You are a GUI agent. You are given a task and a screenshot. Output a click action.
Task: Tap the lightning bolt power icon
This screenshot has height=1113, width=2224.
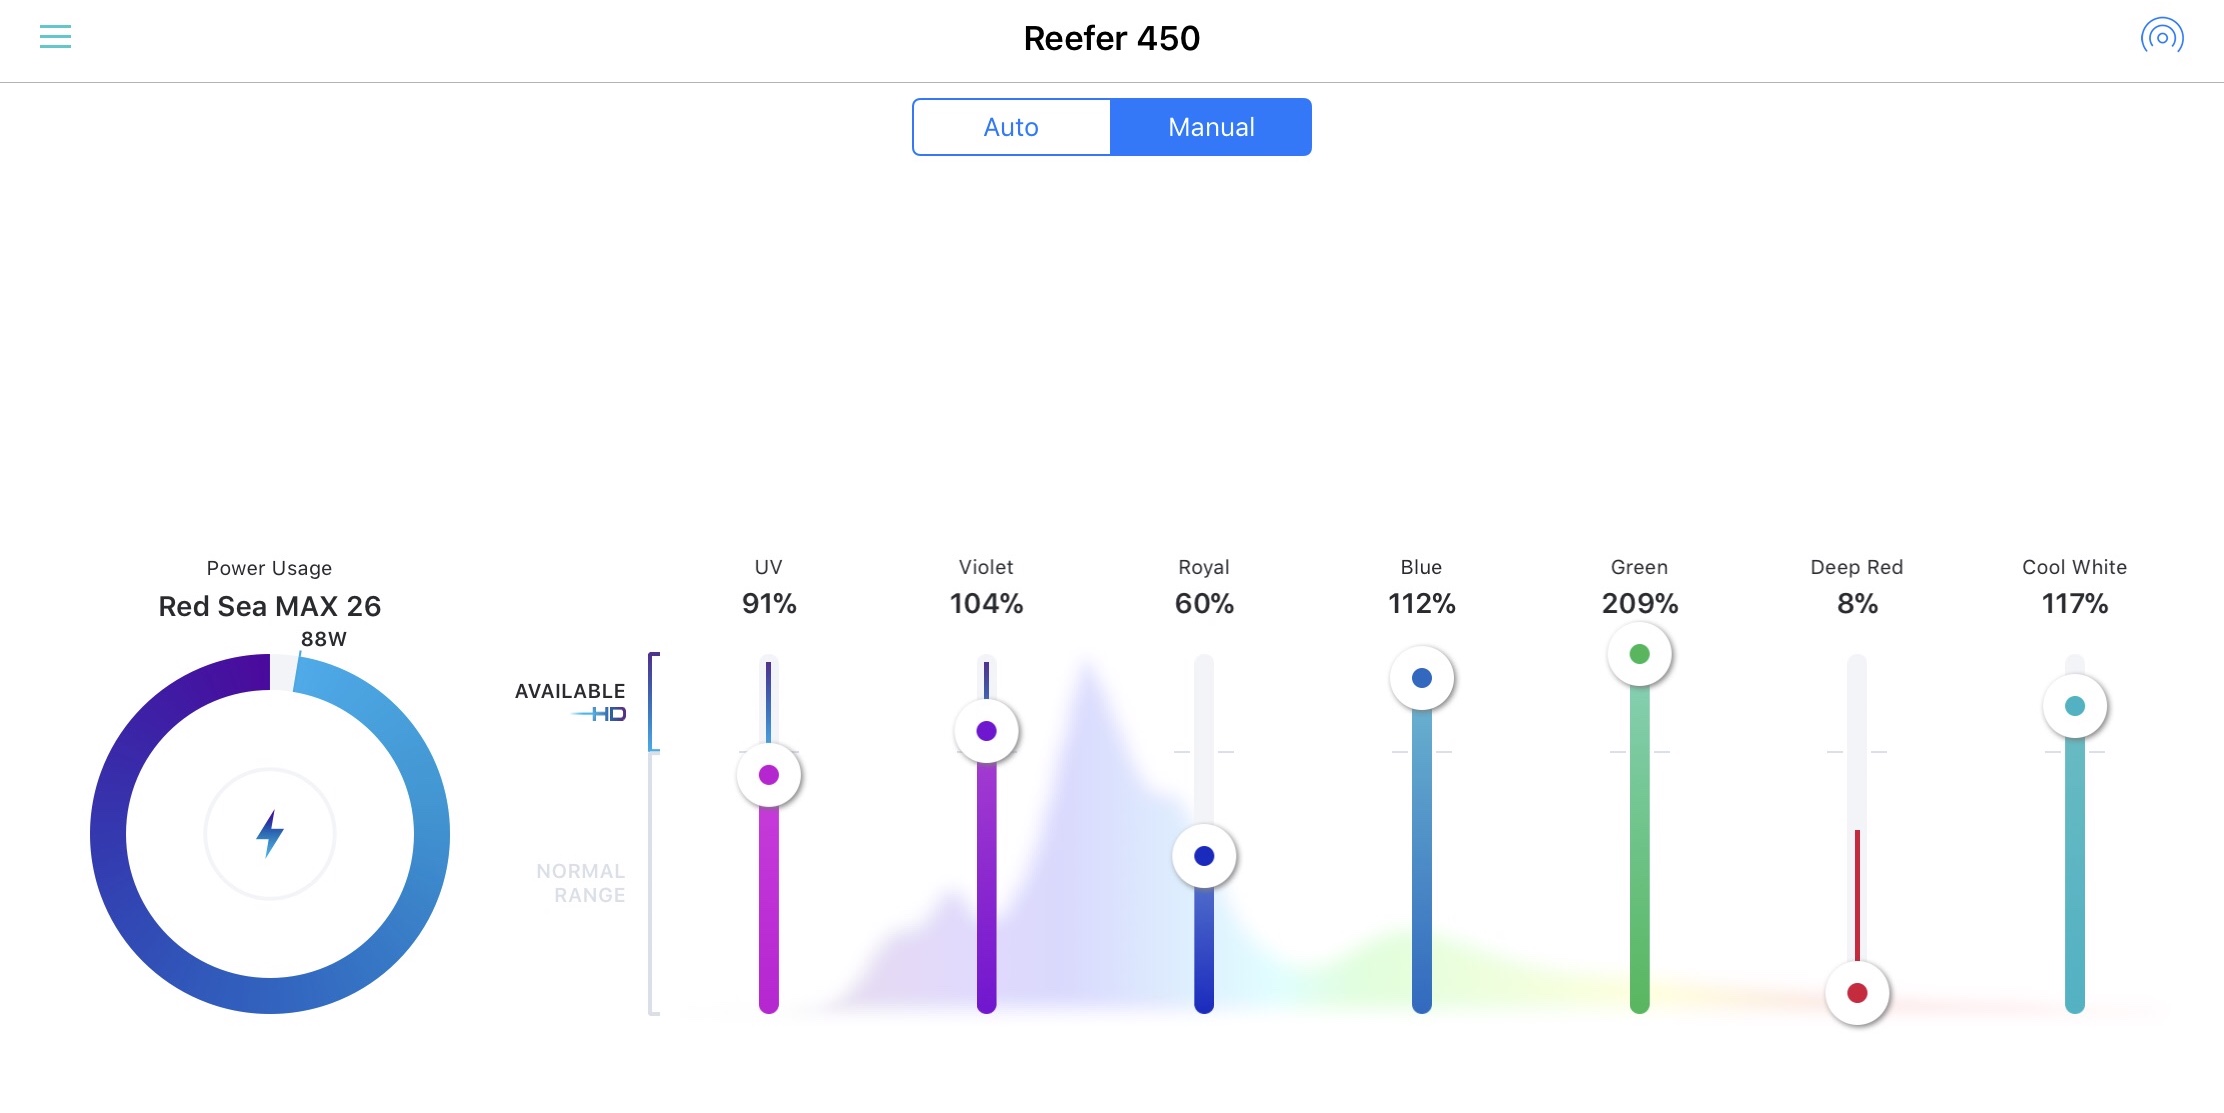(x=270, y=834)
